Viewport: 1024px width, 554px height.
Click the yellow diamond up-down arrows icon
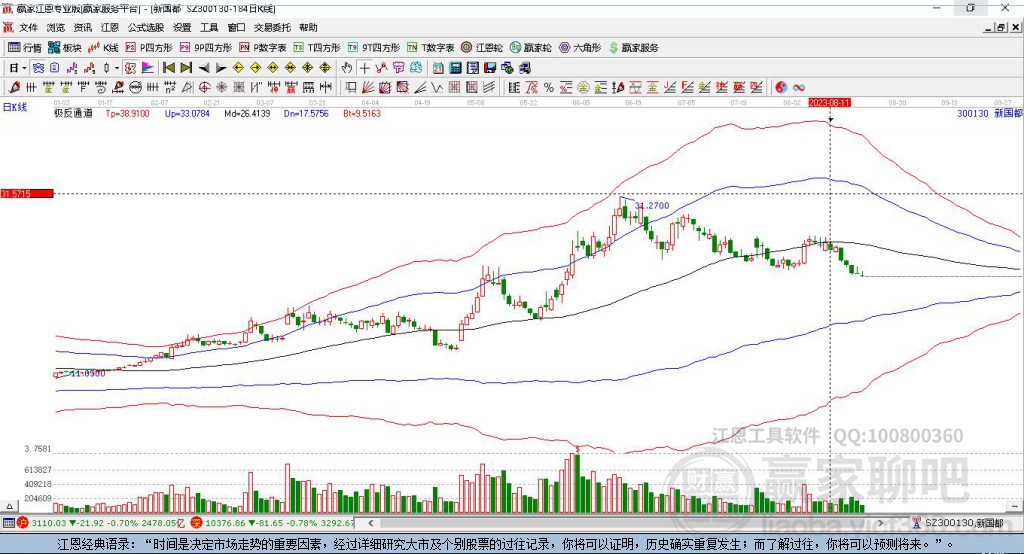(x=325, y=68)
